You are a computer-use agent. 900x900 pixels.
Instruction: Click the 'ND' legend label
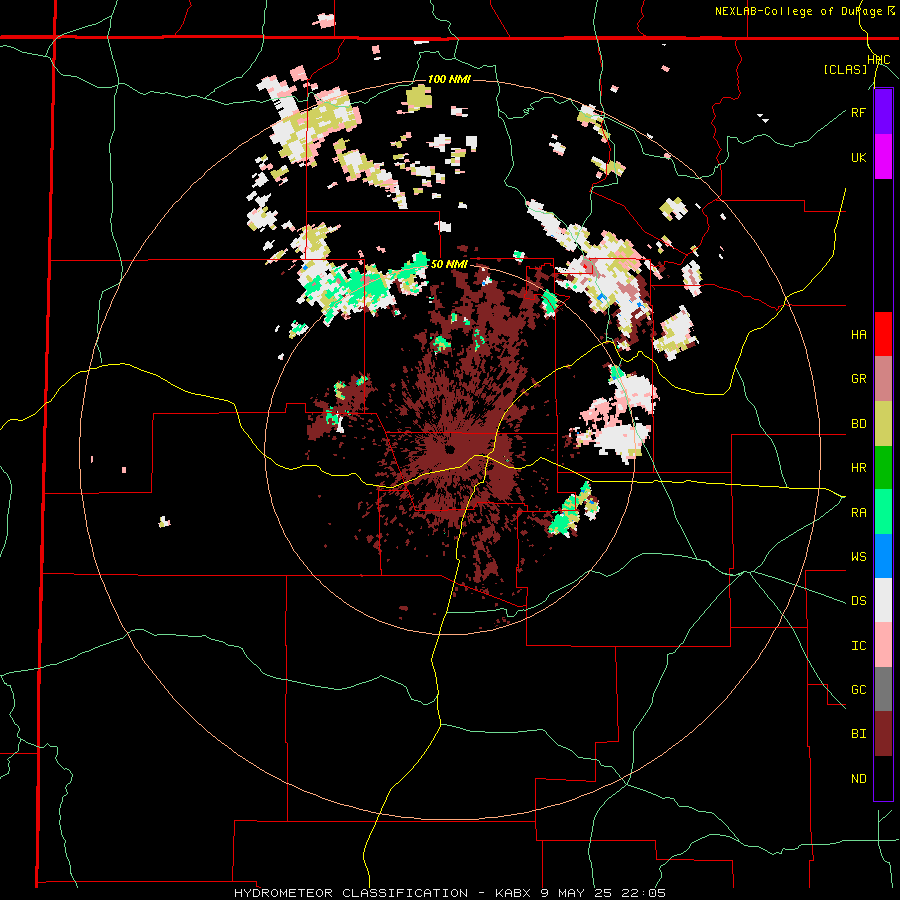[858, 779]
